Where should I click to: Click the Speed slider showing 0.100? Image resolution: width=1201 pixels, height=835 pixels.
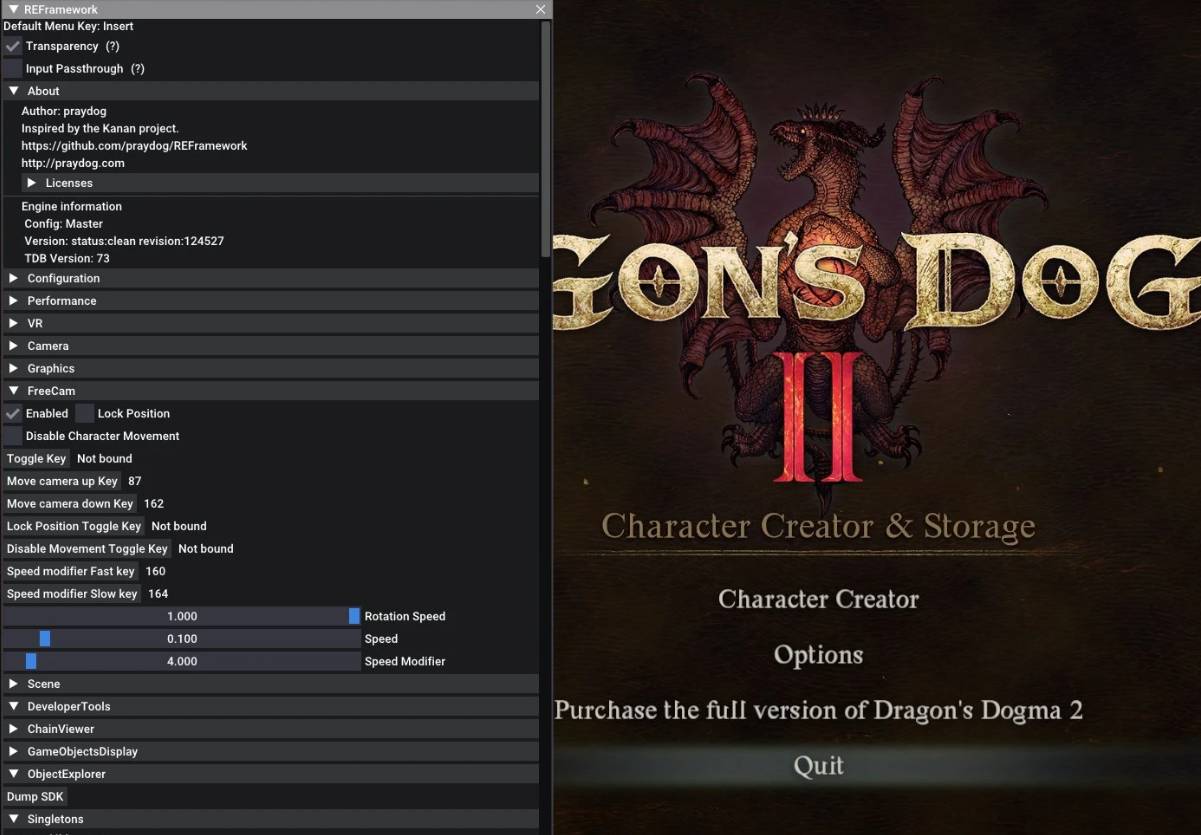coord(181,639)
